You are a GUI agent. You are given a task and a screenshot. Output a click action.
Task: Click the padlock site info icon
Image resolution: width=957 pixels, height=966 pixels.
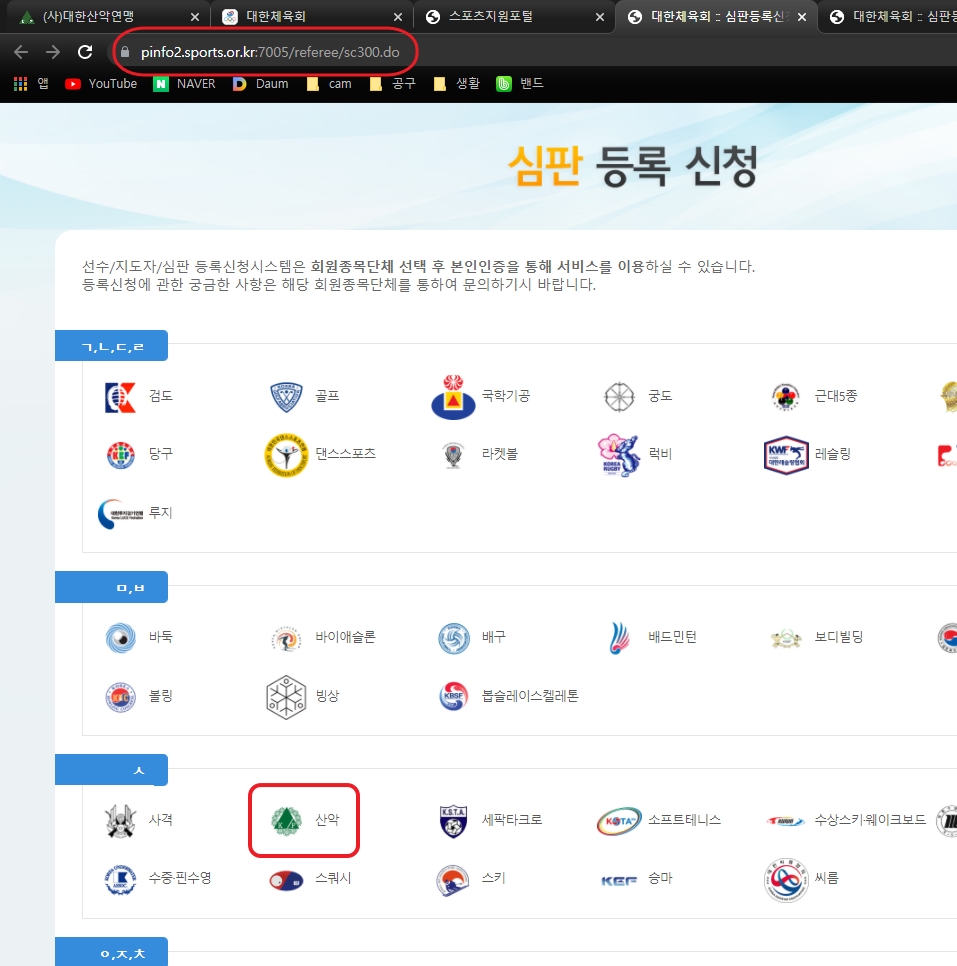click(x=125, y=52)
